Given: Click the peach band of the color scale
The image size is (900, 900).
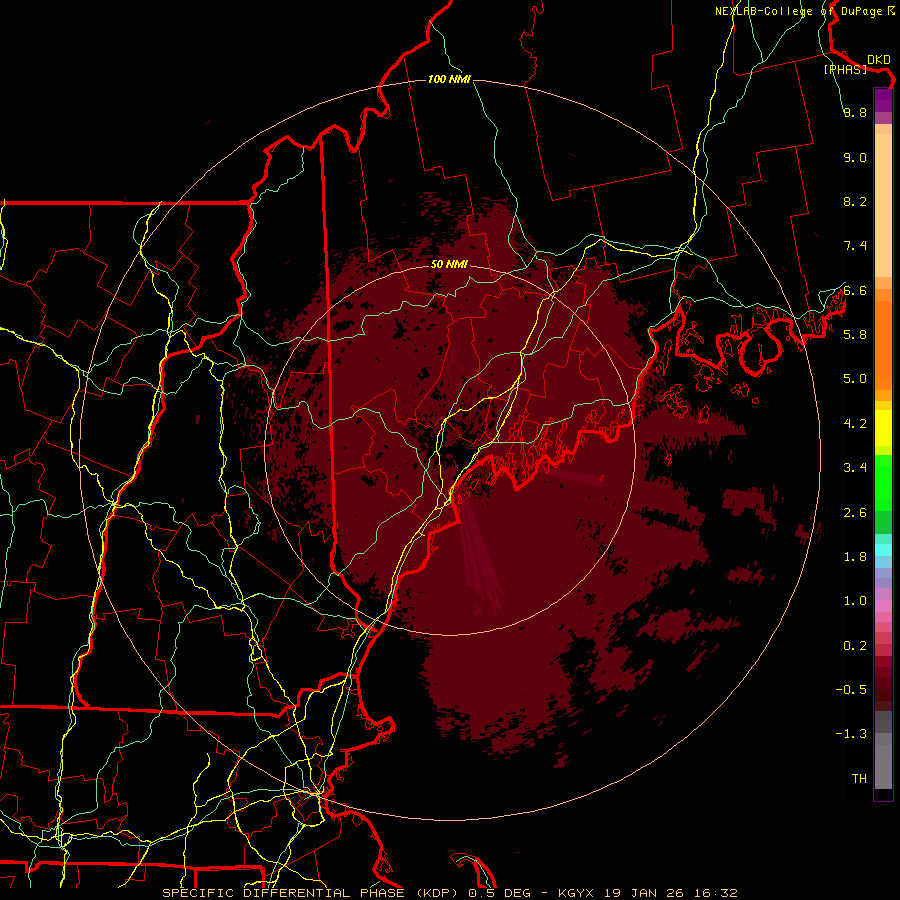Looking at the screenshot, I should [883, 205].
